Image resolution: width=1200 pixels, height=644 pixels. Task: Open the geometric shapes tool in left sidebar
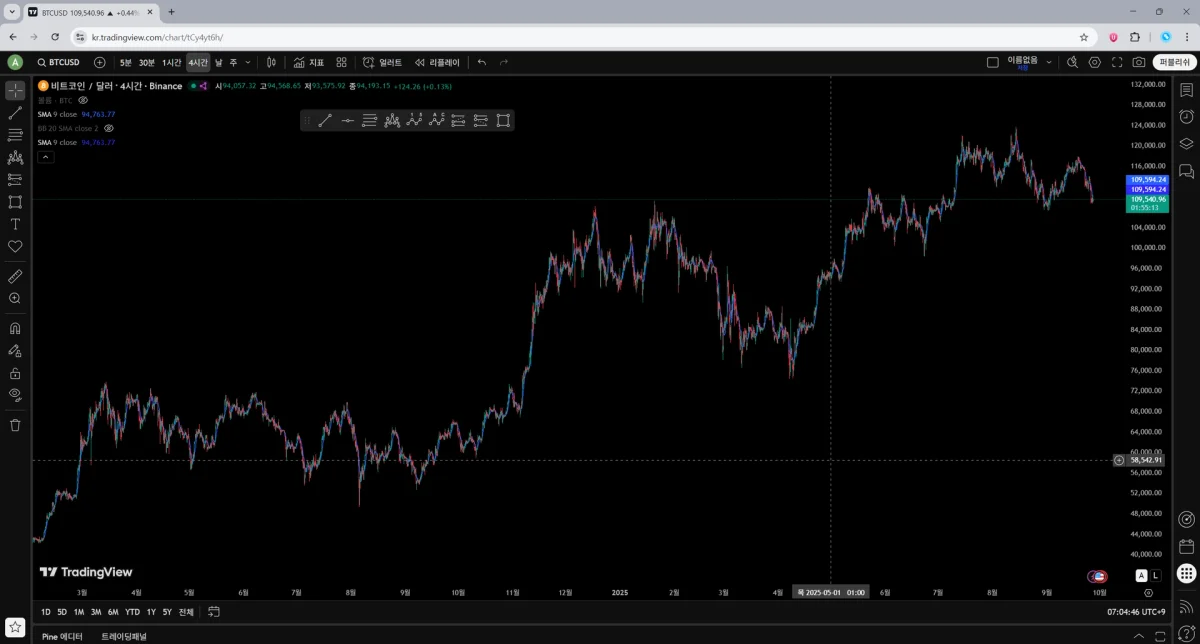15,202
